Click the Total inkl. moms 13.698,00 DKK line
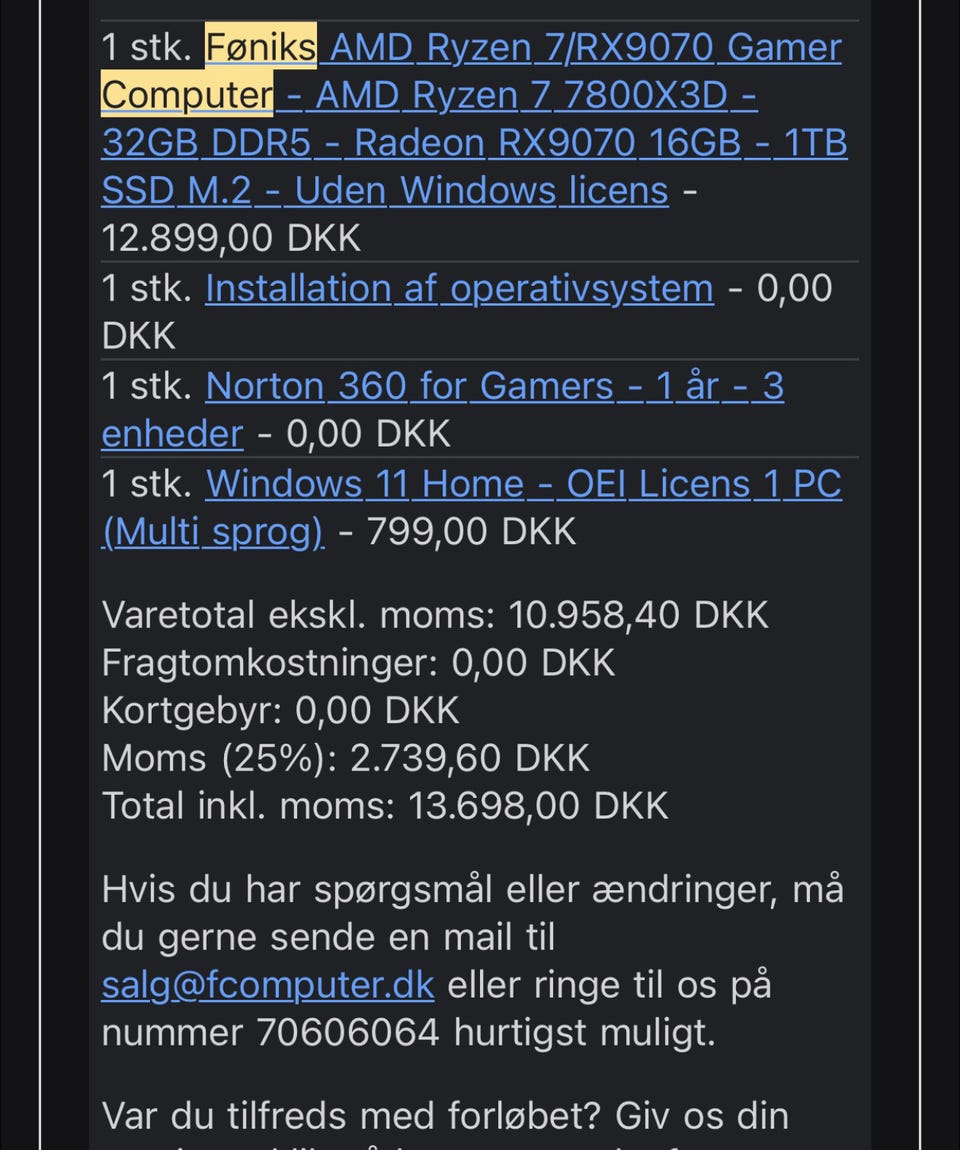960x1150 pixels. pyautogui.click(x=384, y=806)
